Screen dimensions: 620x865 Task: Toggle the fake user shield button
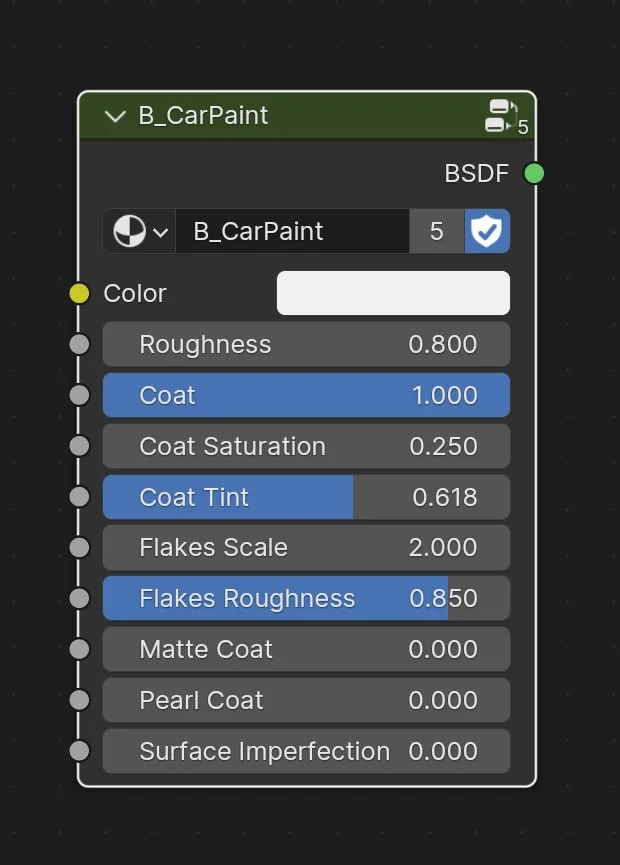487,231
